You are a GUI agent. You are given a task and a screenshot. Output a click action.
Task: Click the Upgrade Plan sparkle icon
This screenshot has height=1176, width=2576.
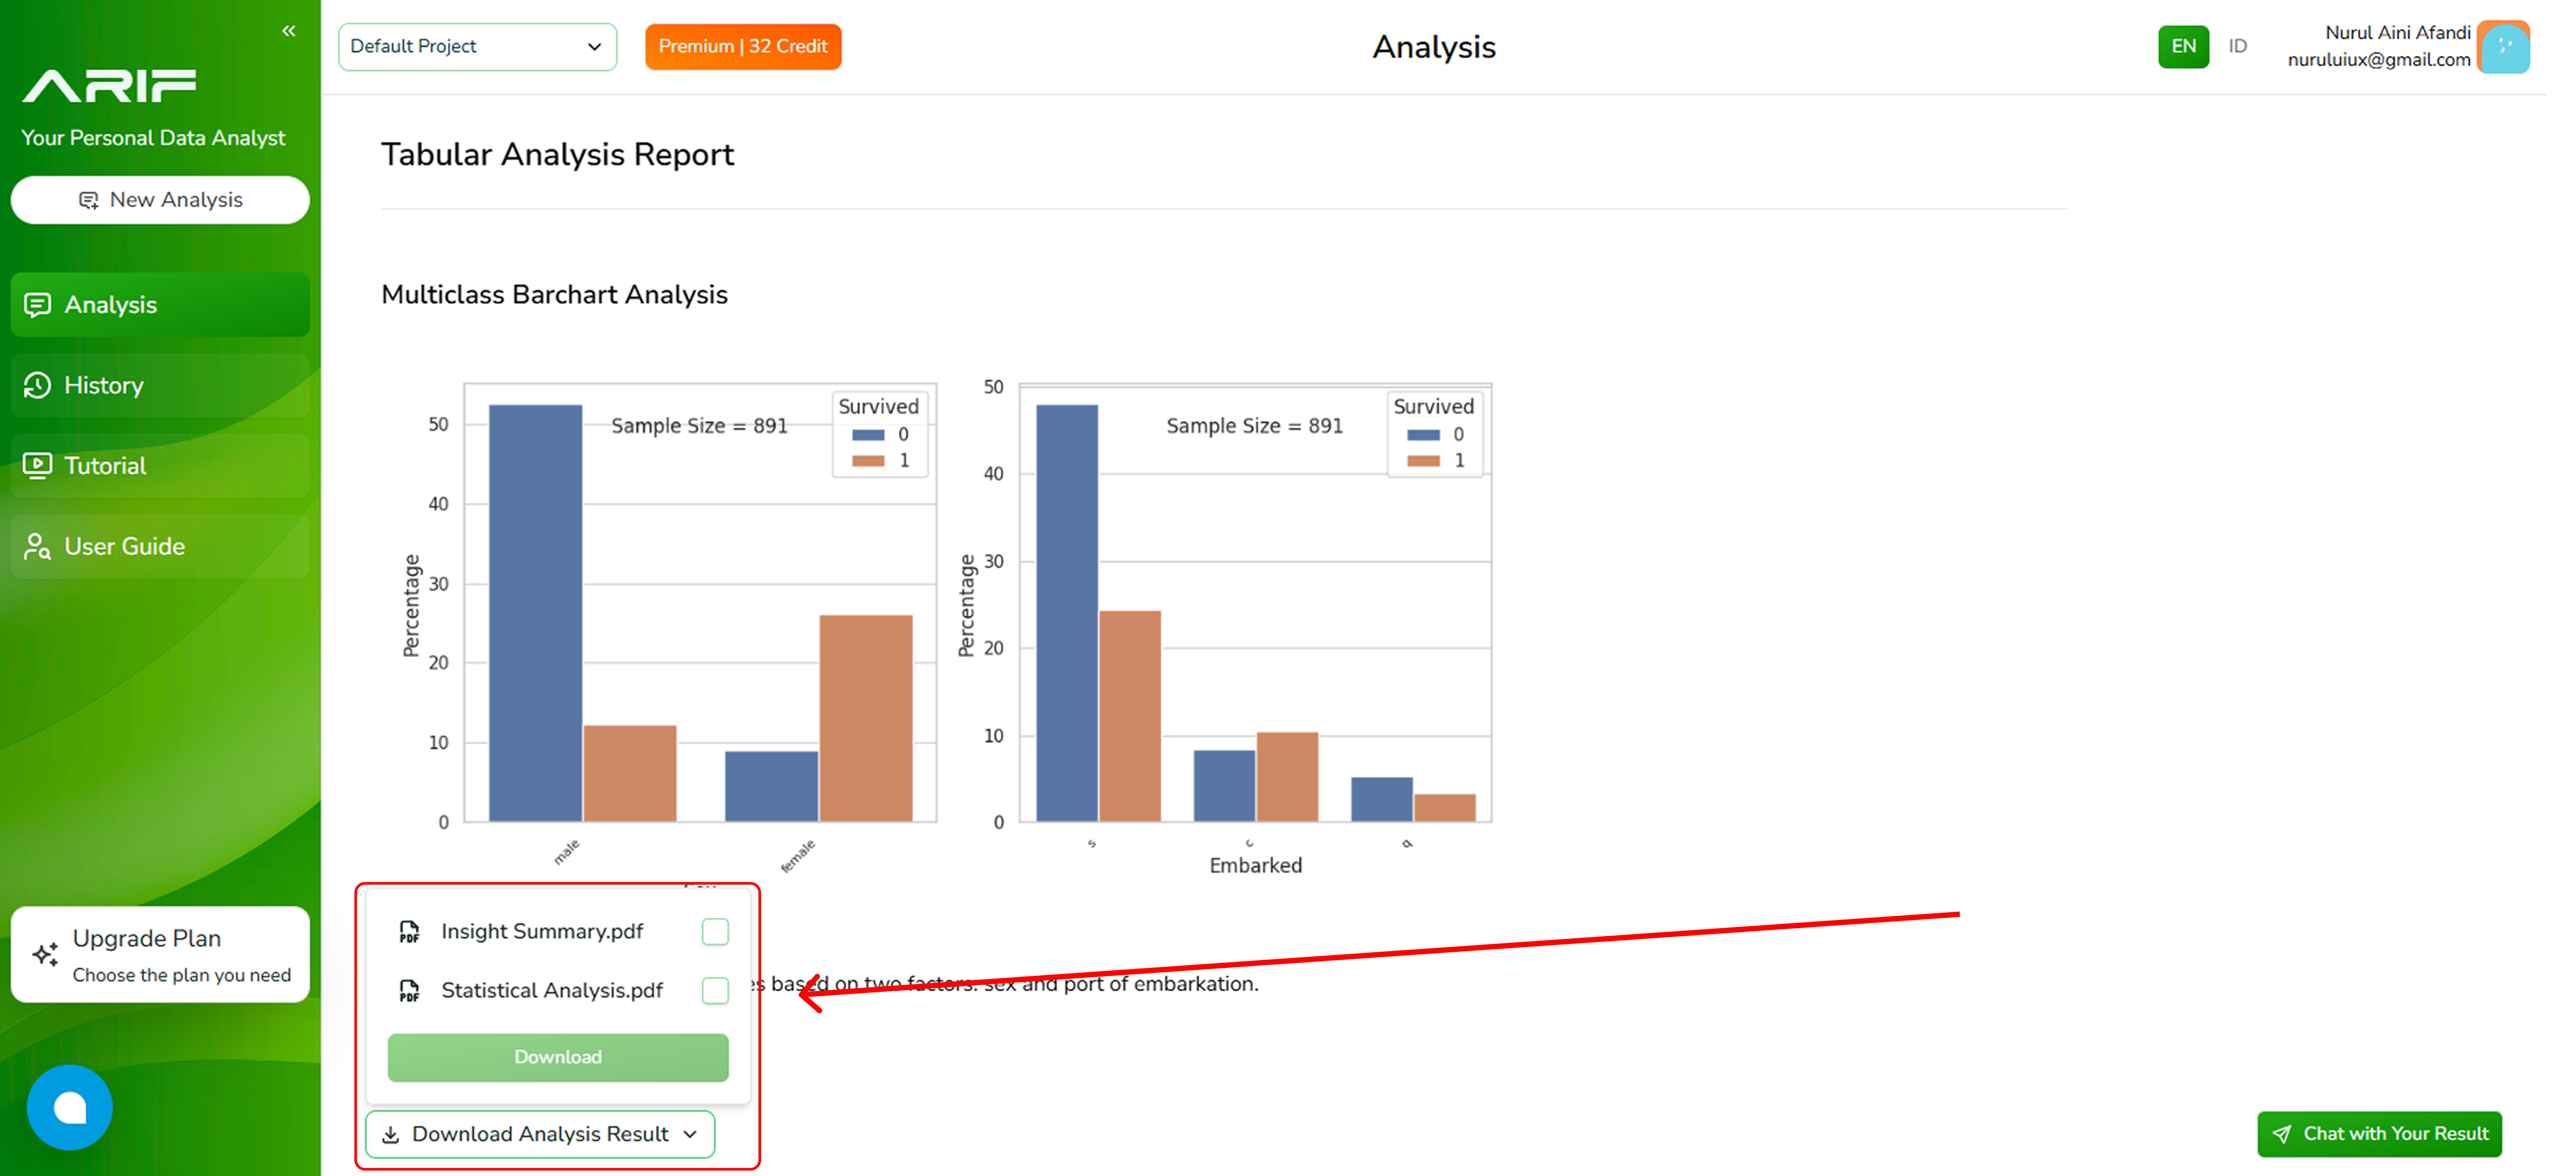tap(45, 954)
